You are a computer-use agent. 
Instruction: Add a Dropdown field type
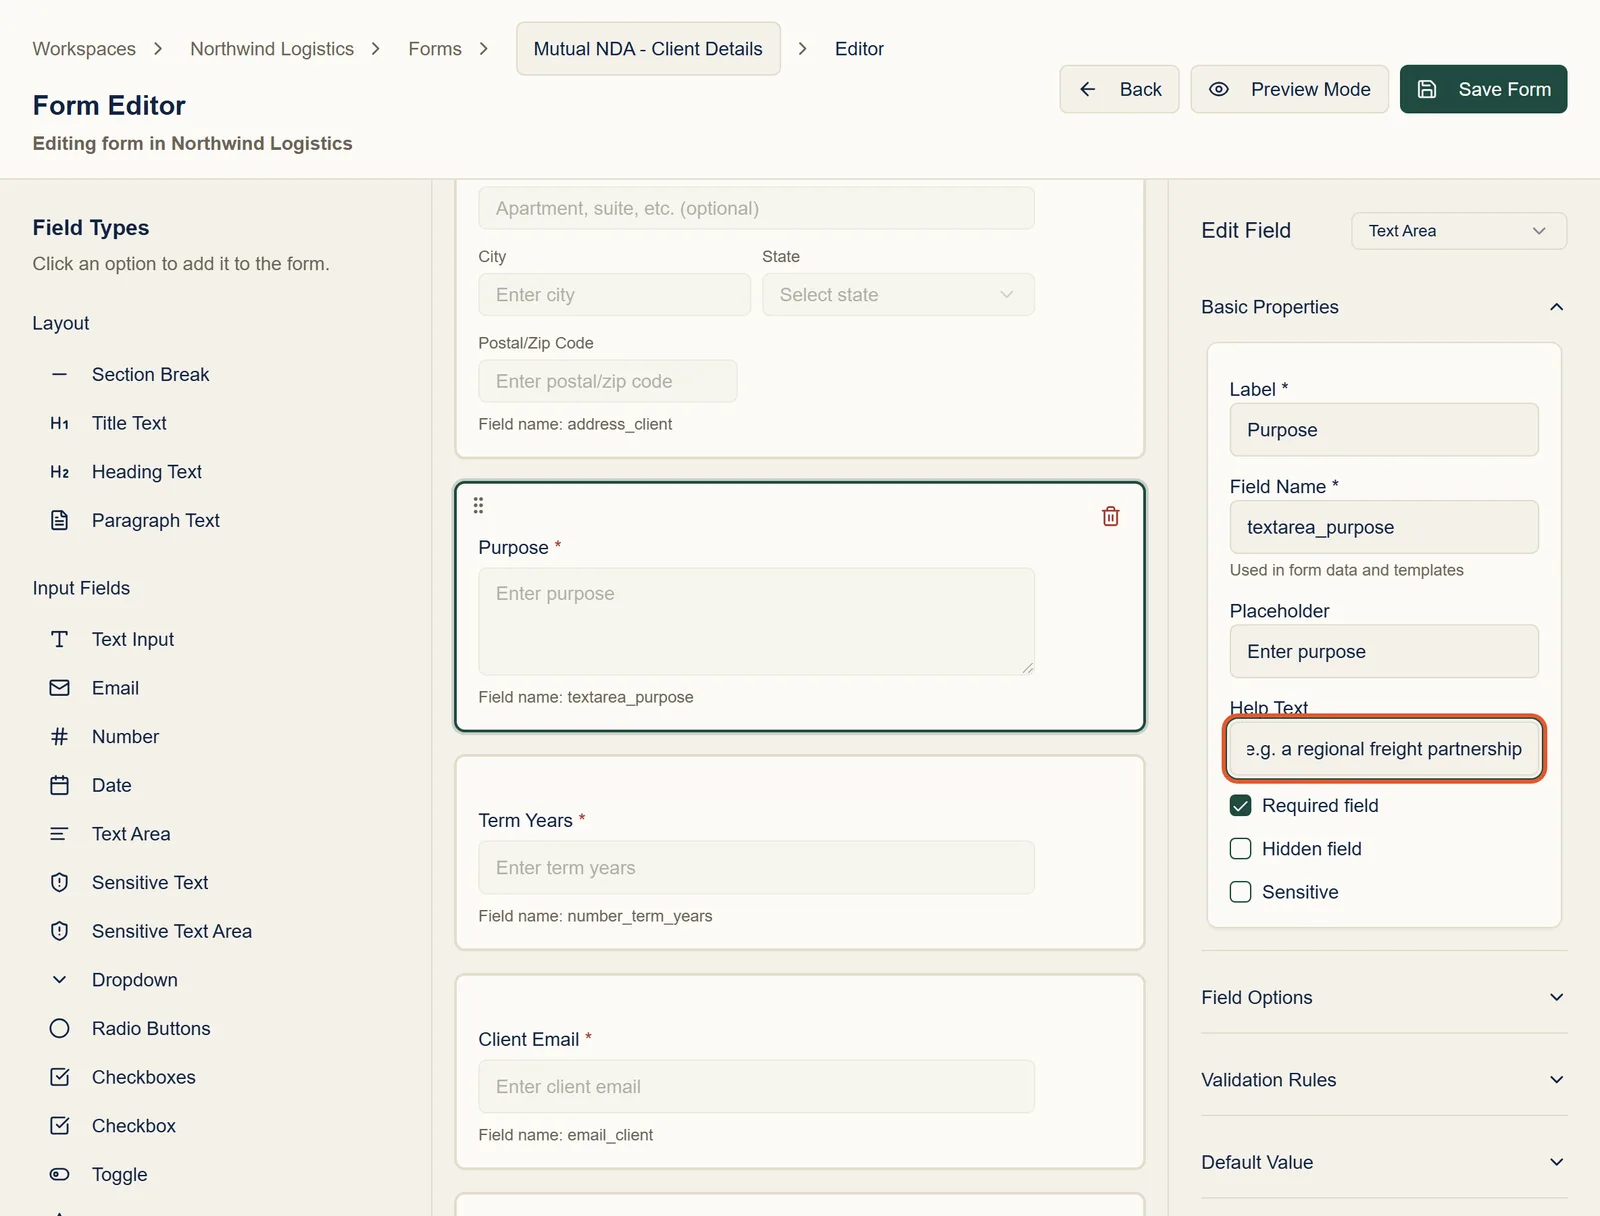tap(134, 980)
